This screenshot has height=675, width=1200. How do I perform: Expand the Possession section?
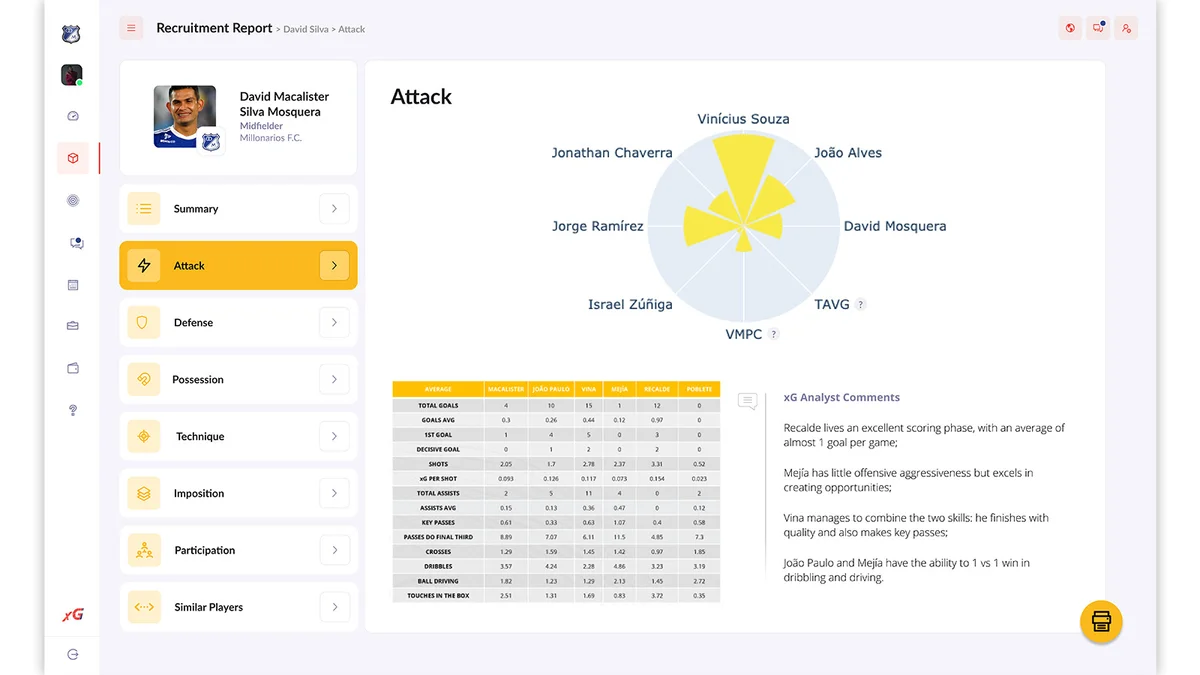(237, 379)
